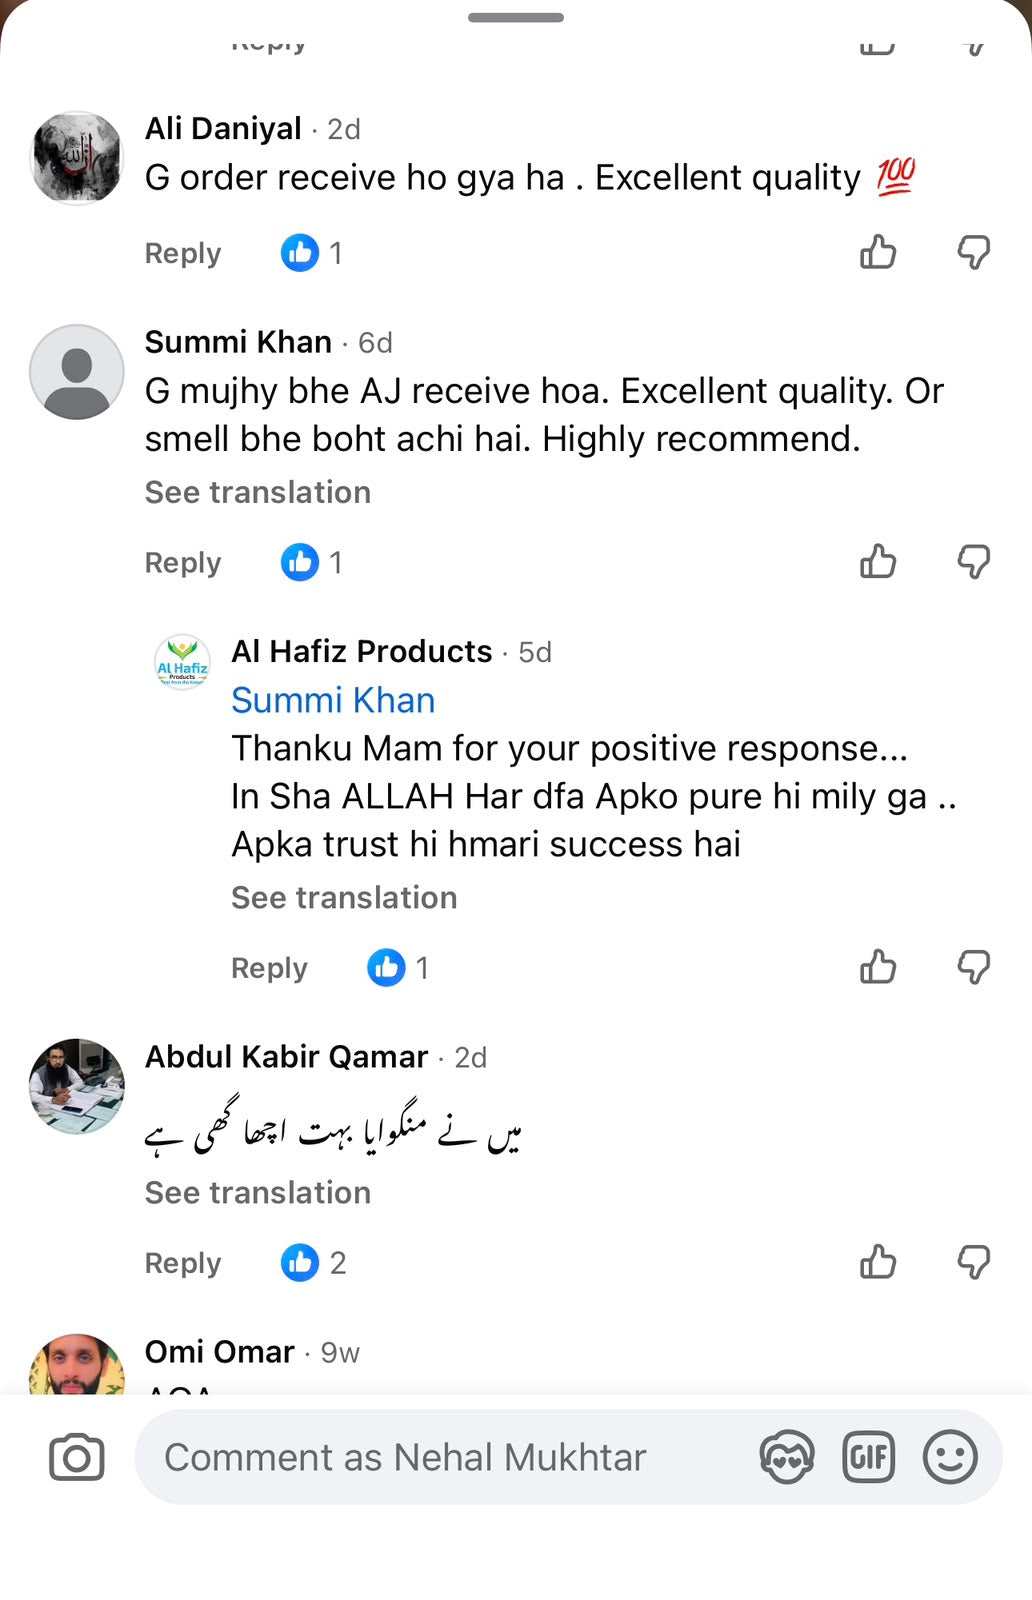Open the GIF picker

coord(868,1457)
